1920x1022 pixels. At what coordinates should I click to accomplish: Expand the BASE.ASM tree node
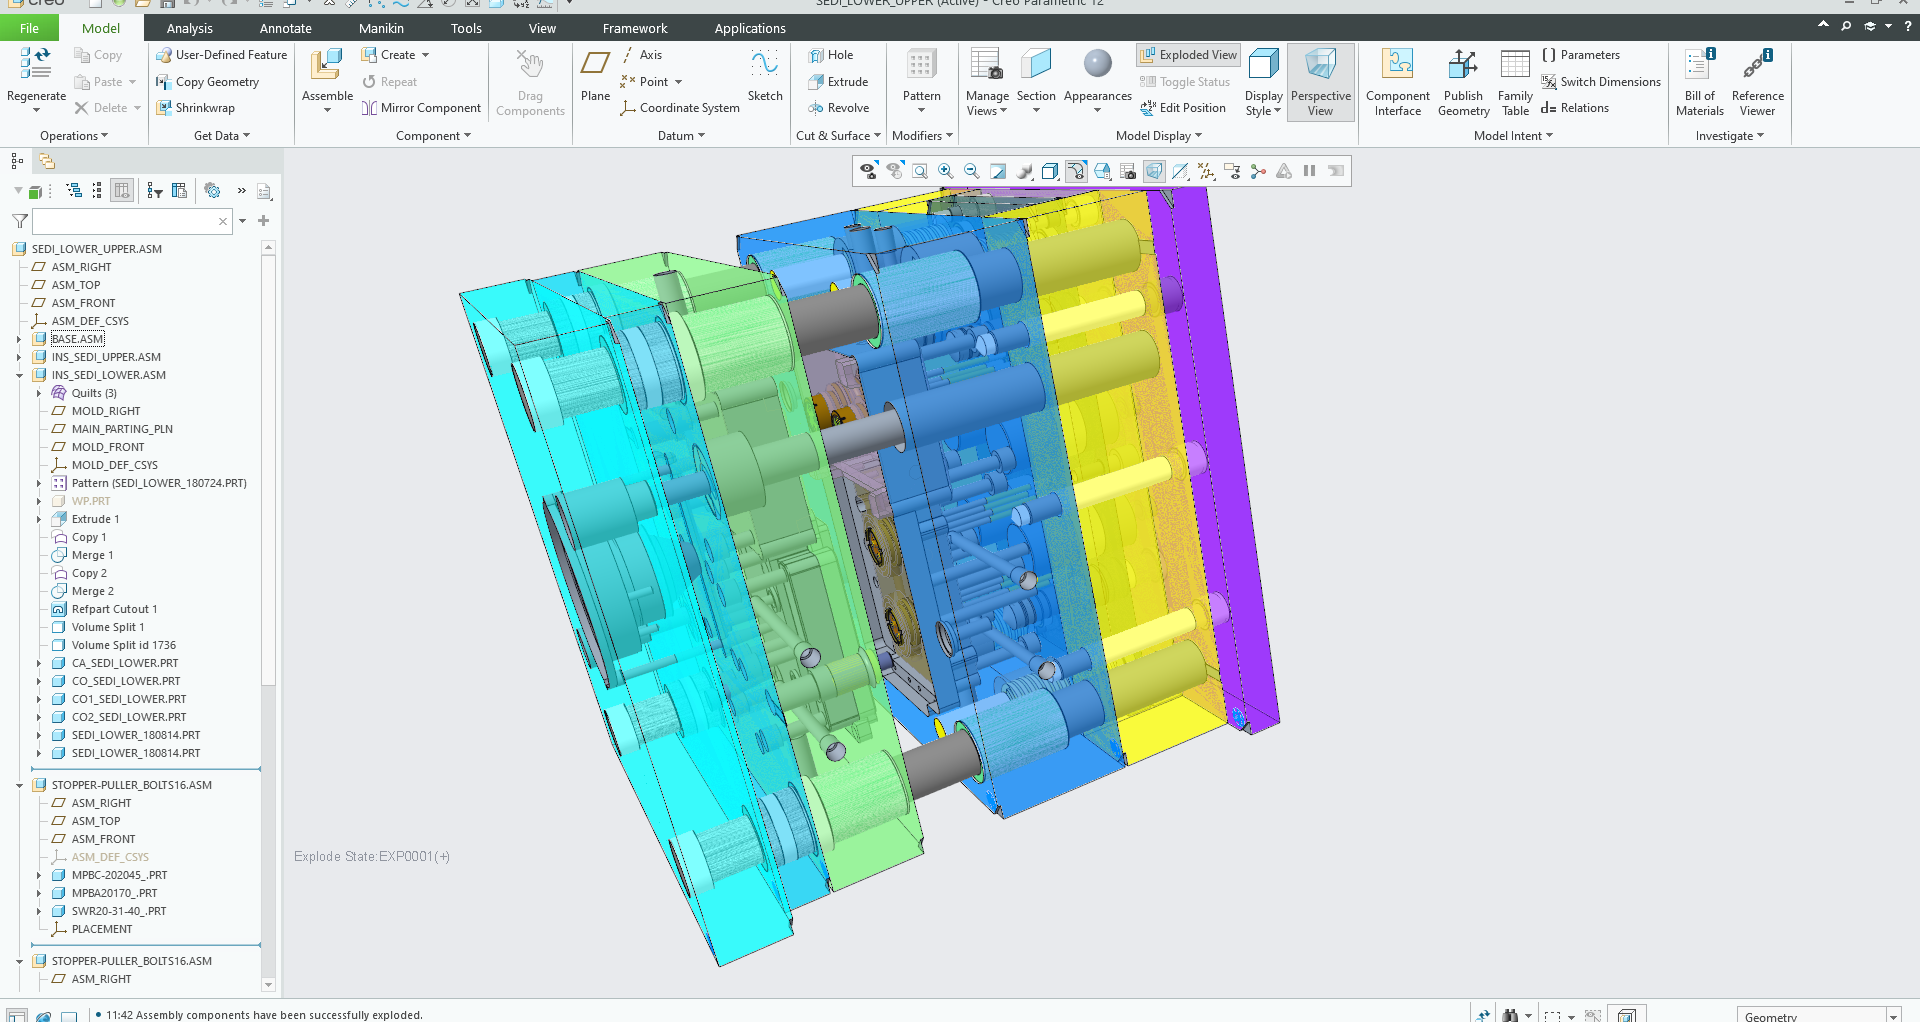19,340
